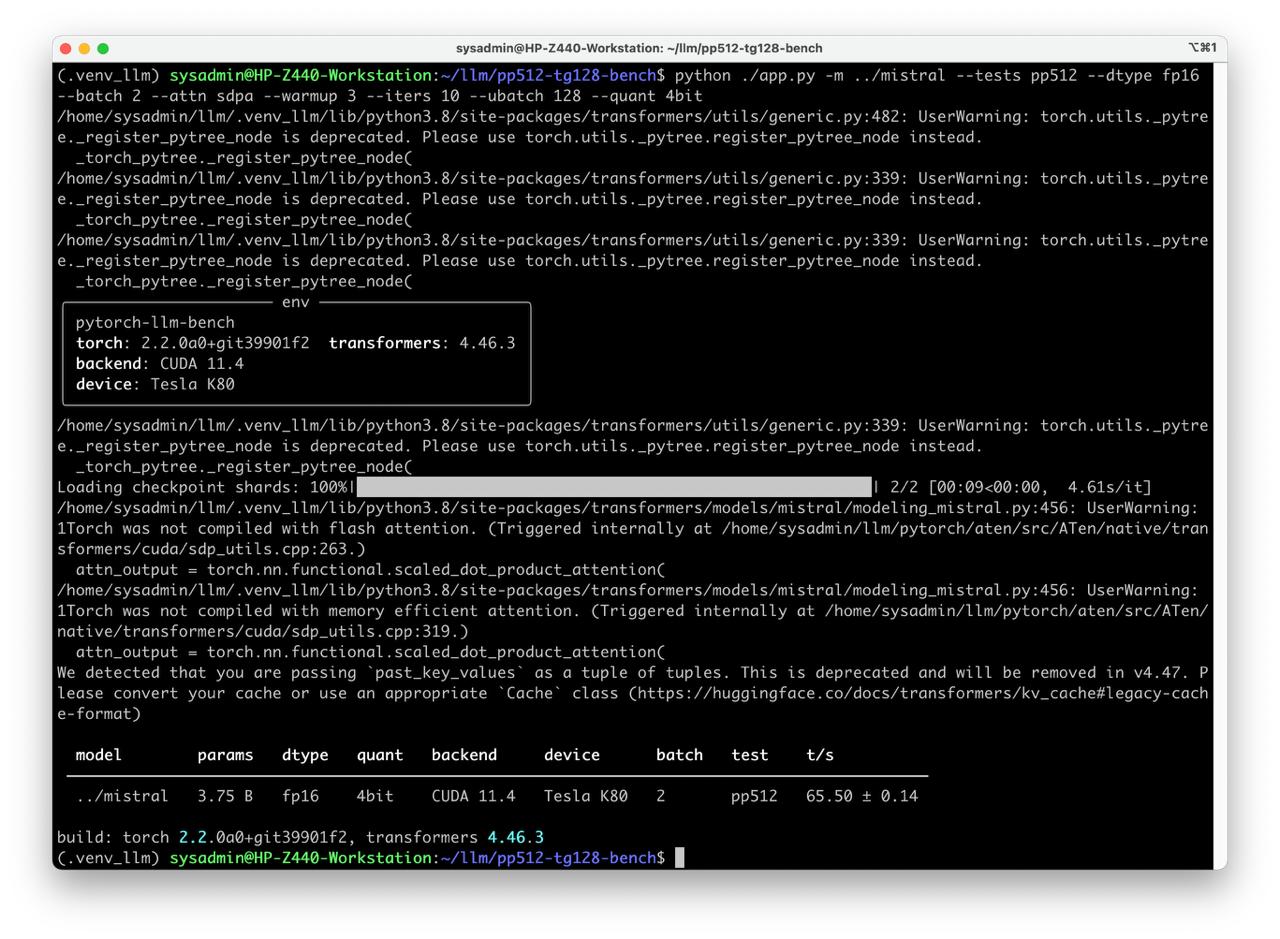Click the cursor at the bottom prompt
Screen dimensions: 1280x939
pyautogui.click(x=680, y=858)
